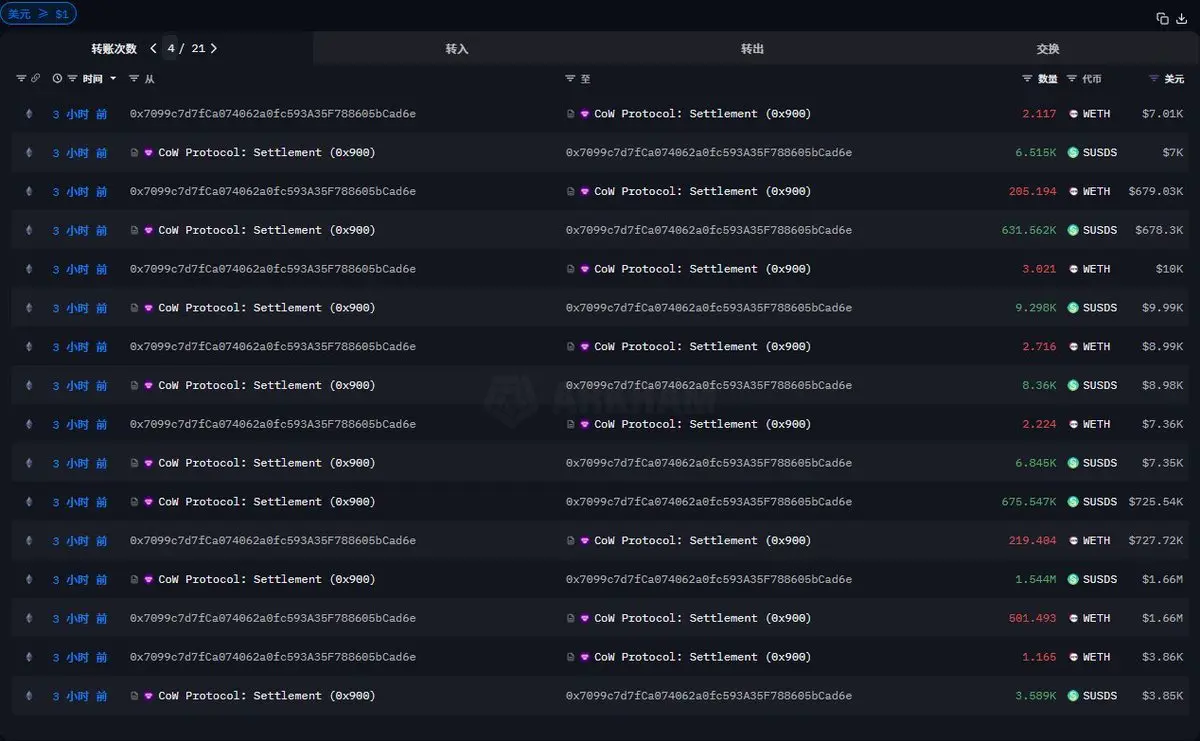Click the WETH token icon in the $3.86K row
Image resolution: width=1200 pixels, height=741 pixels.
1073,657
